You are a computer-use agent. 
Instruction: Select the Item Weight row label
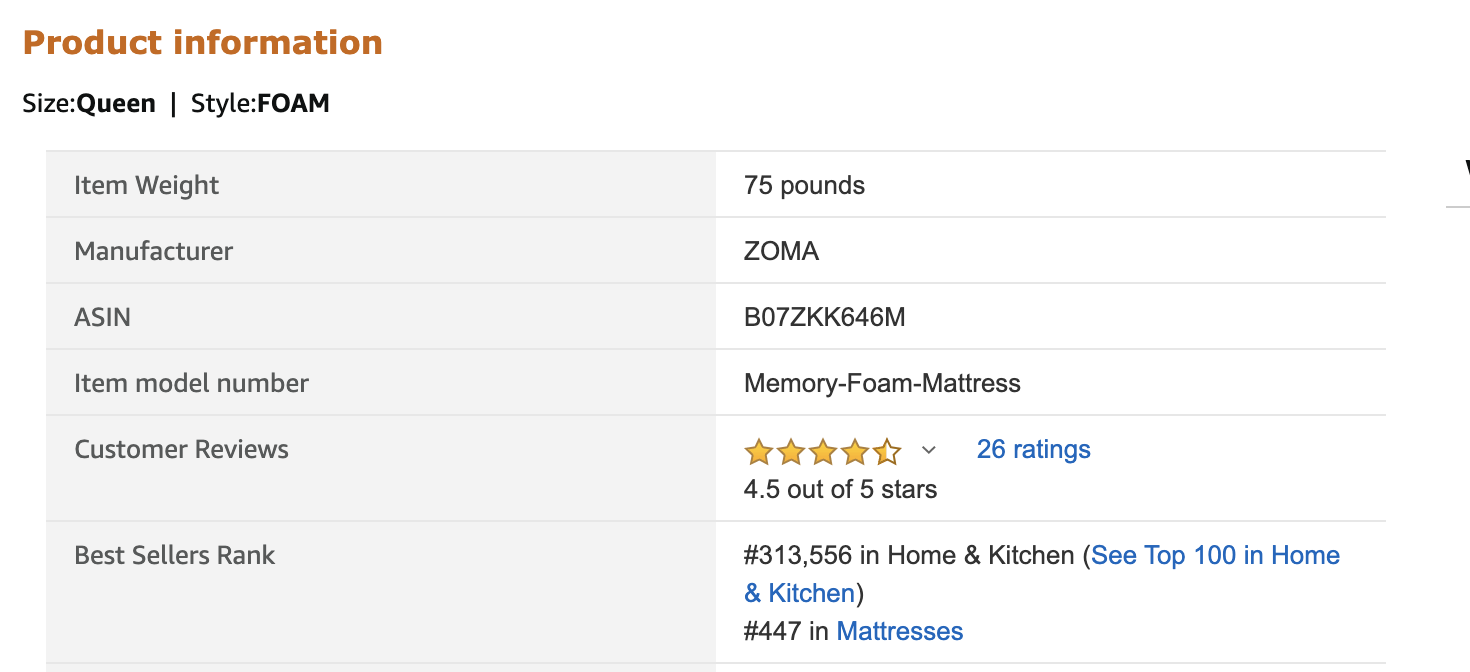(x=146, y=185)
